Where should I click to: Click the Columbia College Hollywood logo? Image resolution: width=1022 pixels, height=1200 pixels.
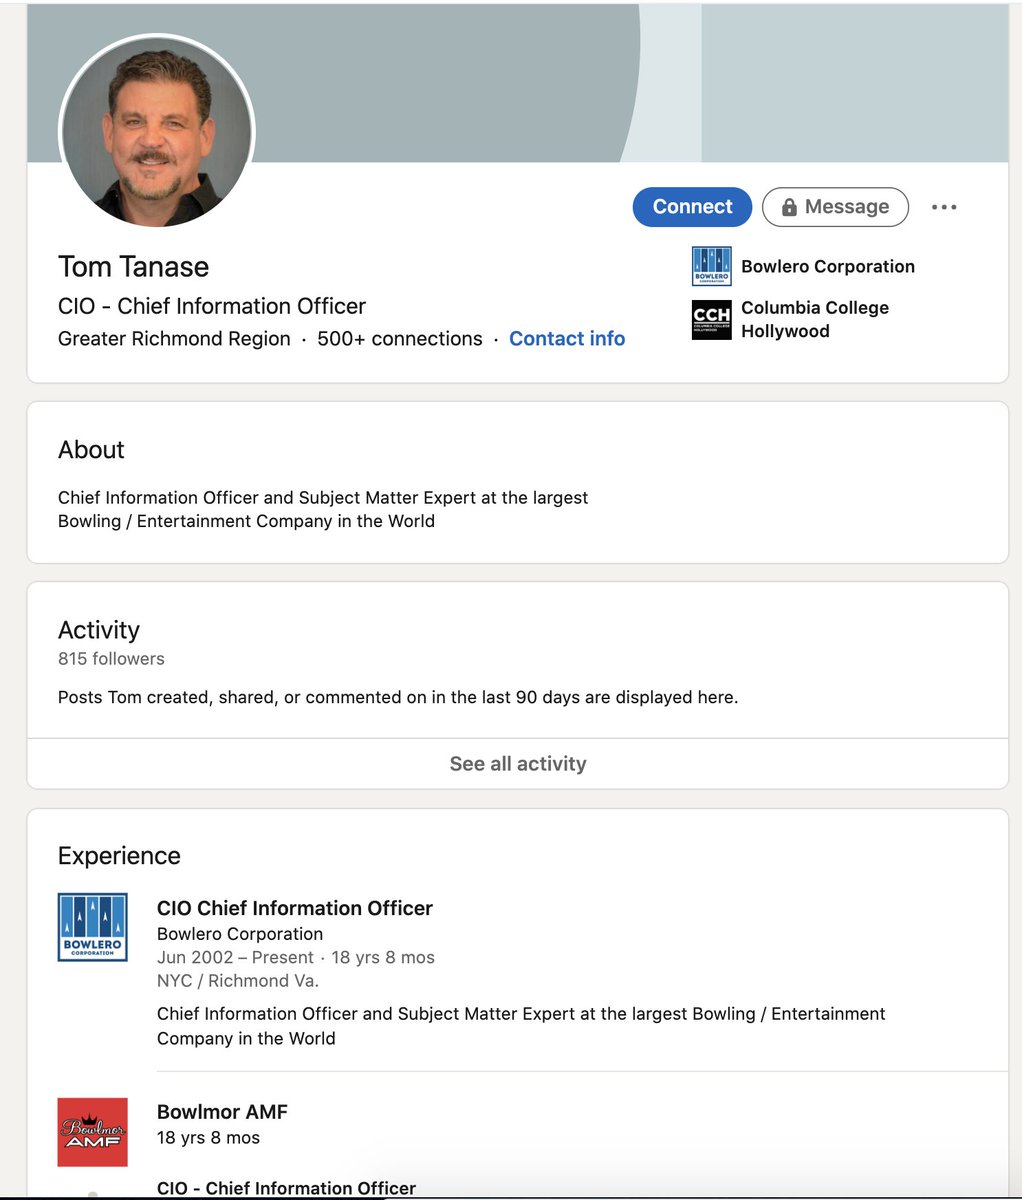(x=712, y=320)
